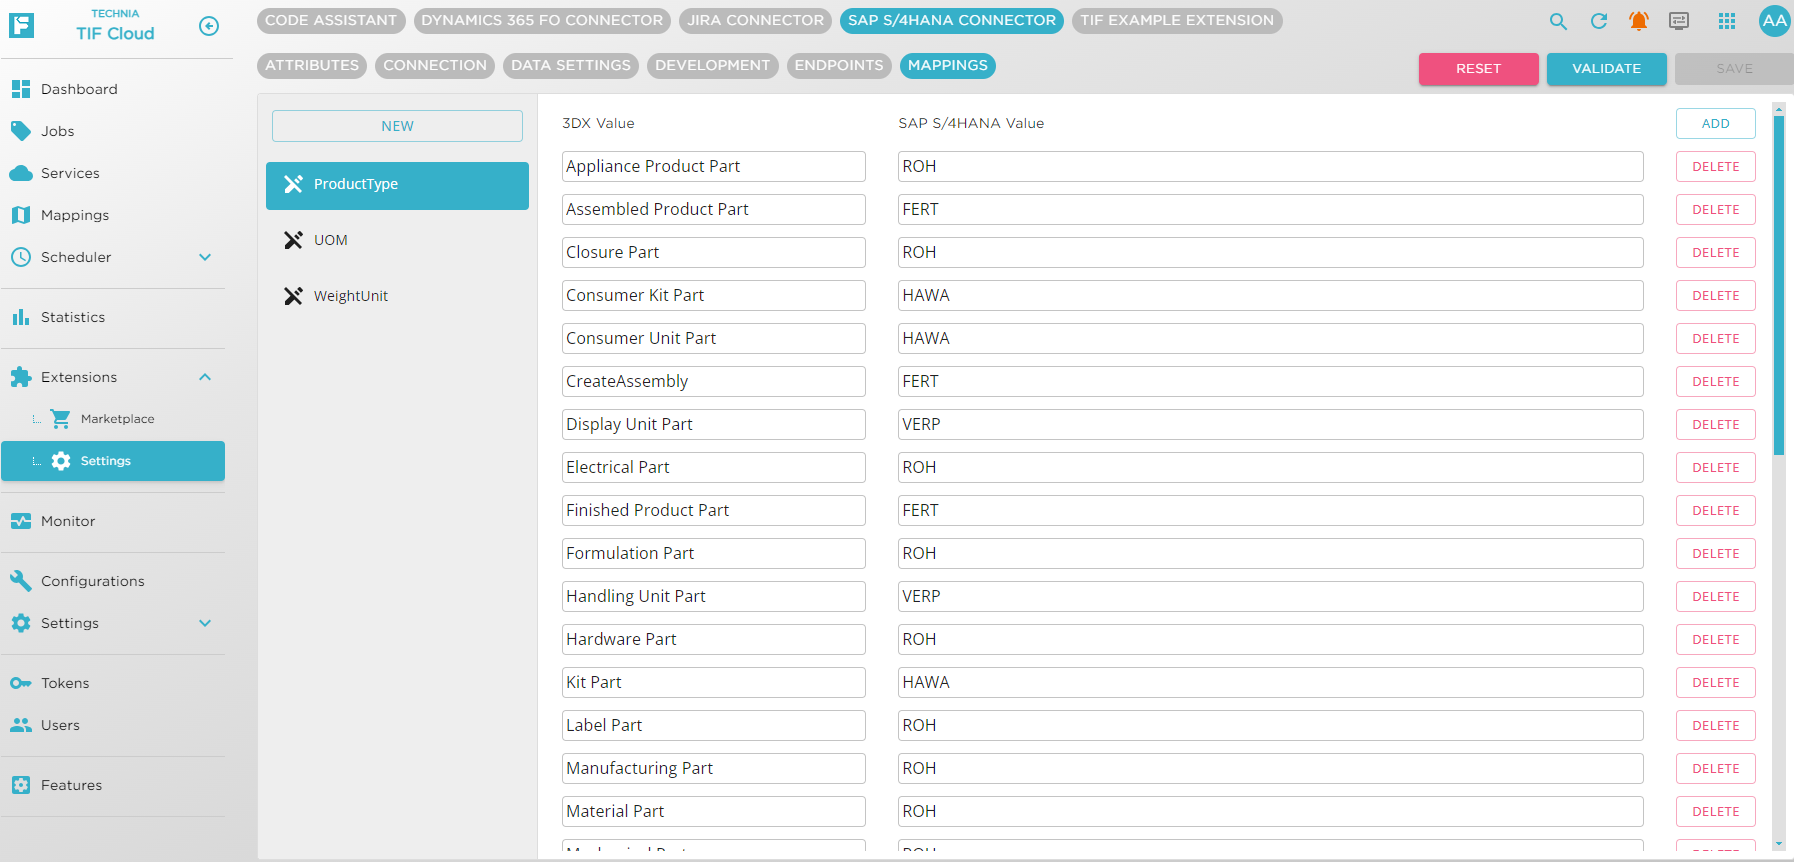Click the search magnifier icon
Viewport: 1794px width, 862px height.
point(1558,21)
